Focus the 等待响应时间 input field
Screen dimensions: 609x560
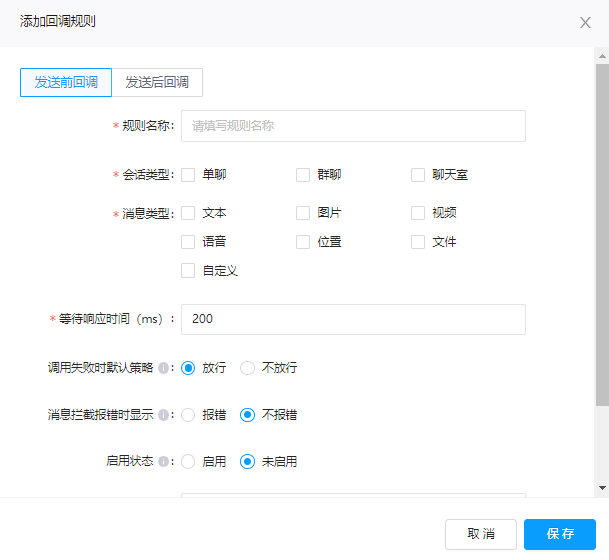click(x=352, y=319)
